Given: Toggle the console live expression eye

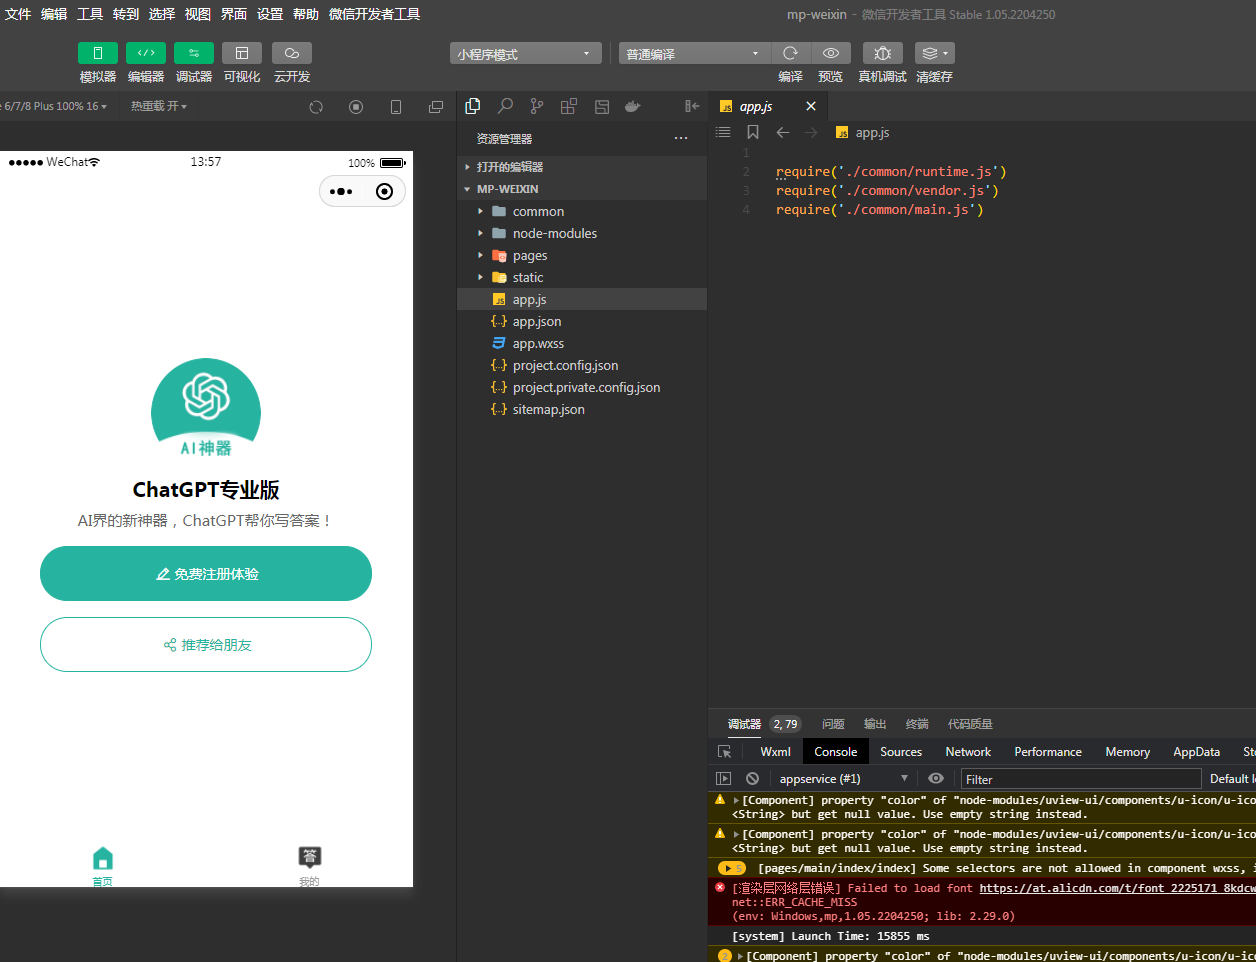Looking at the screenshot, I should 936,779.
